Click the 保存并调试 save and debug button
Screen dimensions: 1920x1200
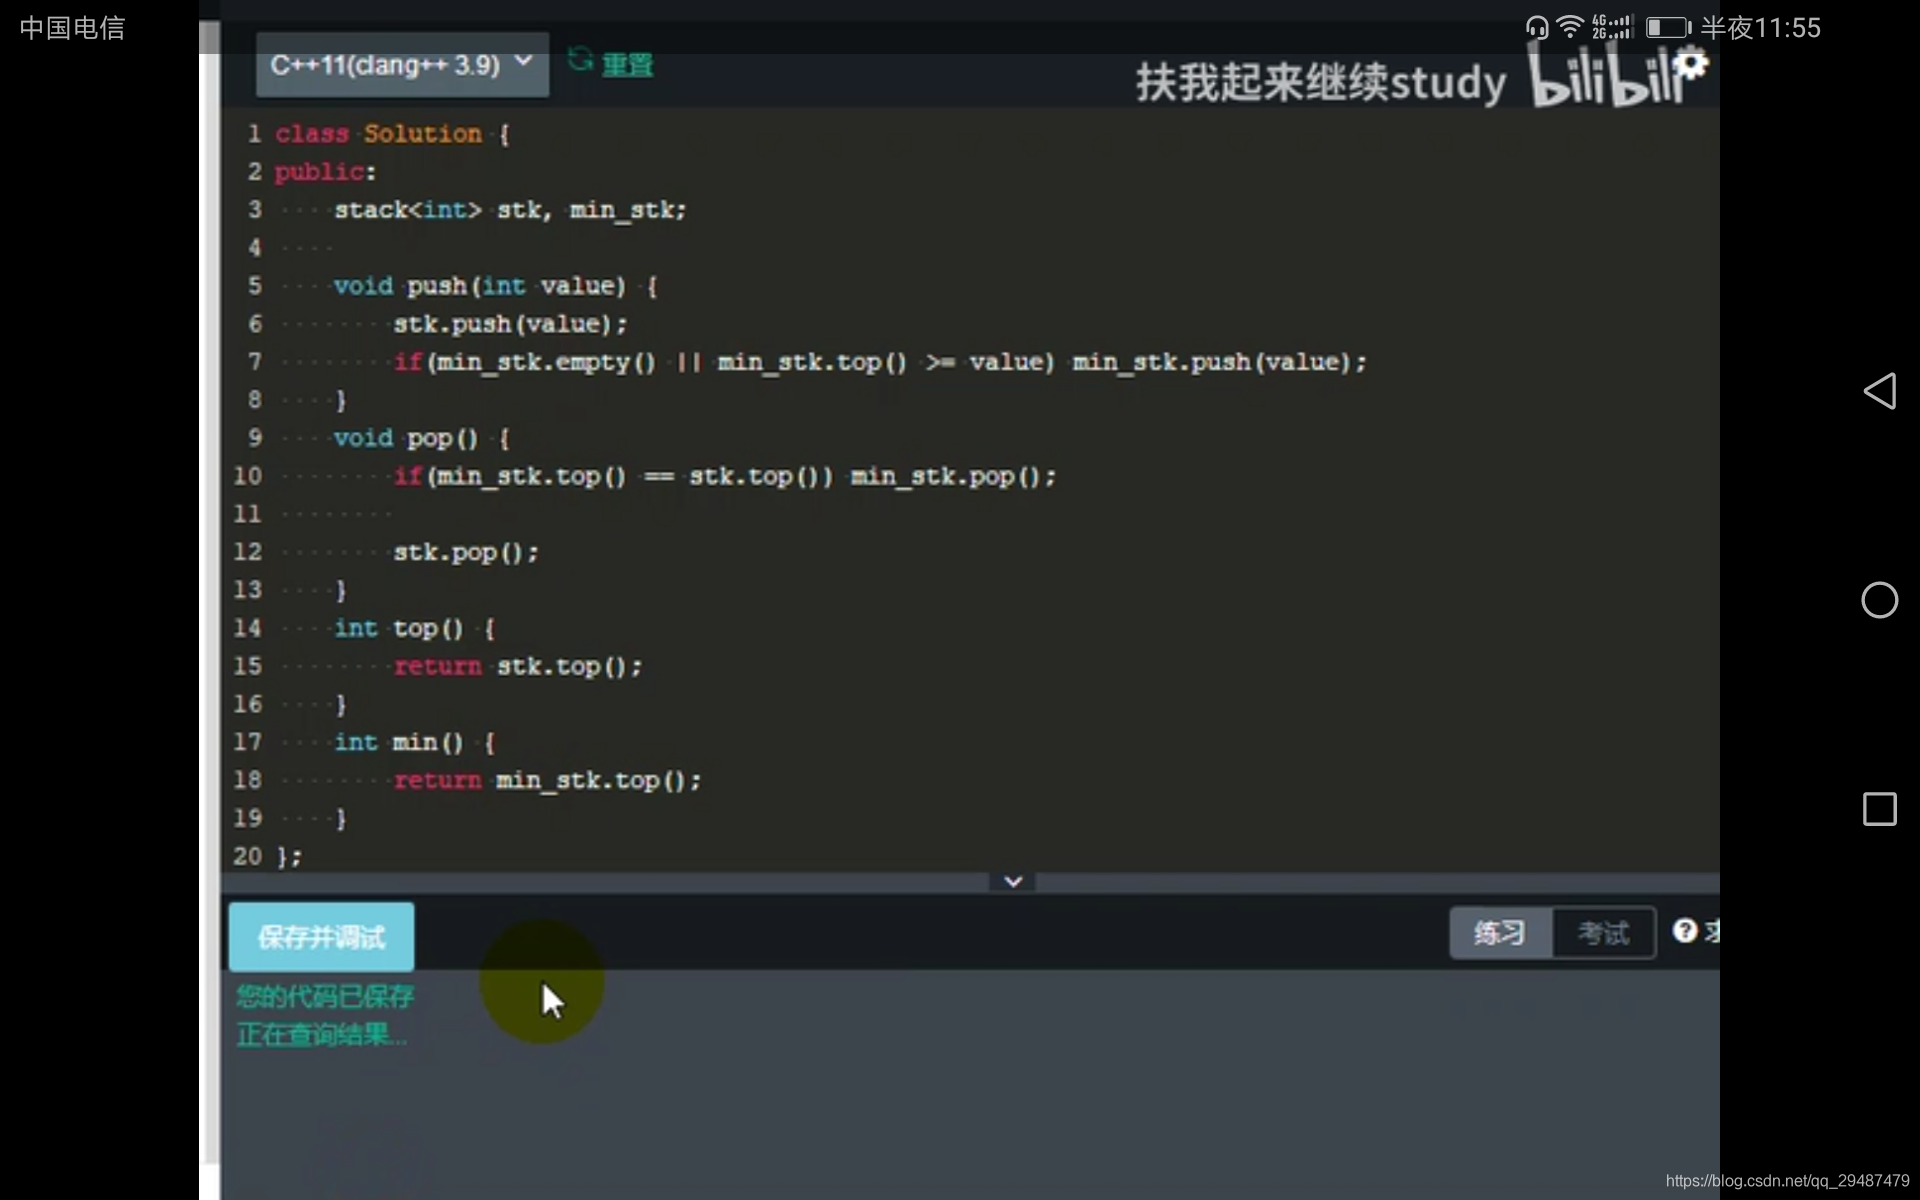tap(321, 937)
